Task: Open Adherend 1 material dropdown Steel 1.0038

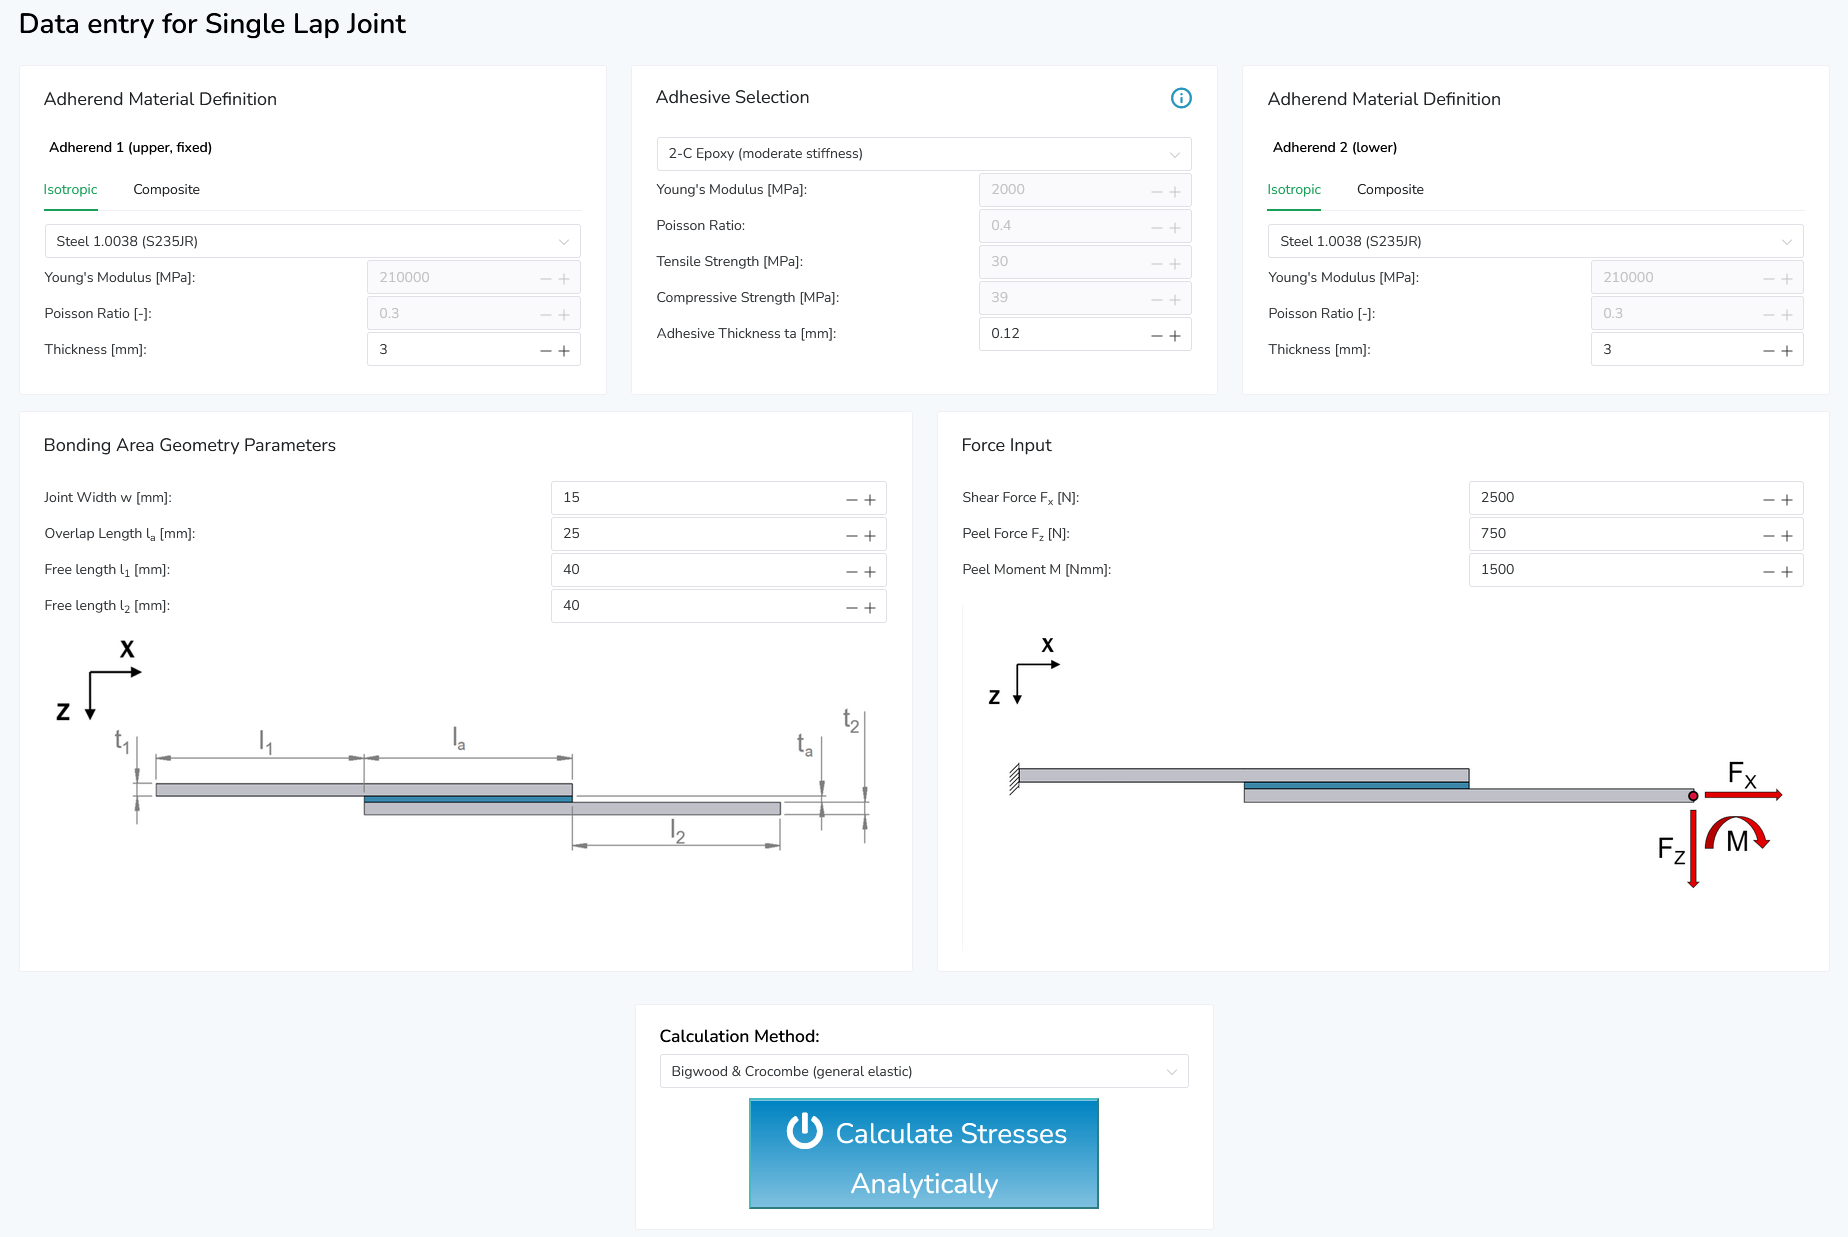Action: click(312, 241)
